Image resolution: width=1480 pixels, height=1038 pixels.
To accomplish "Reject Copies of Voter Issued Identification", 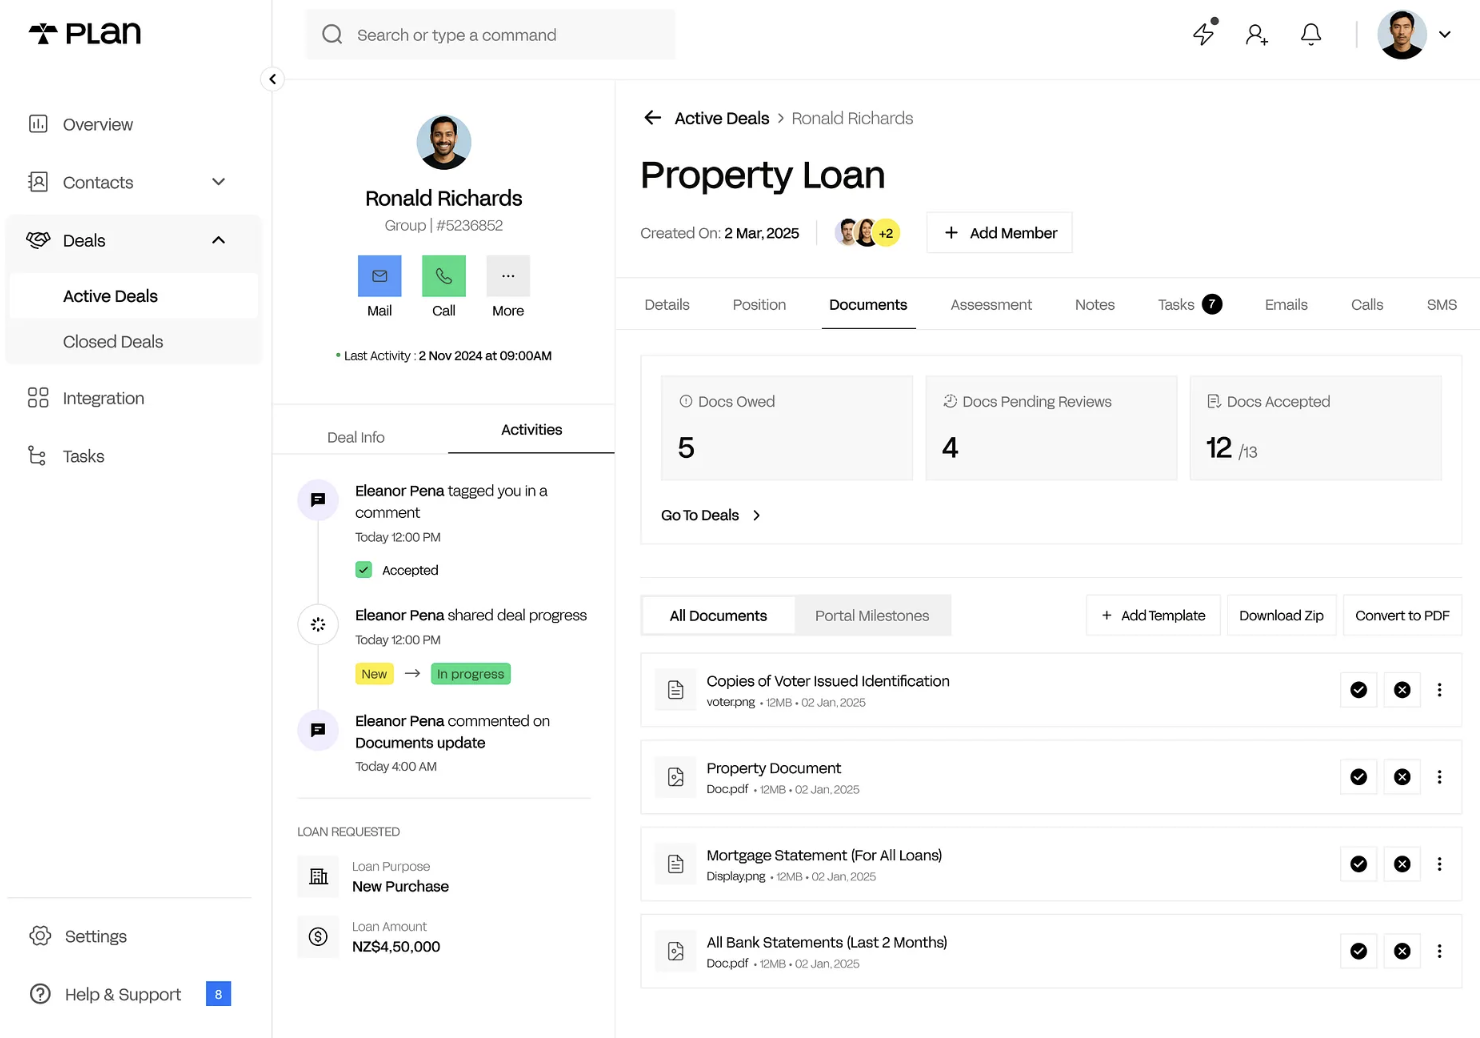I will [x=1403, y=690].
